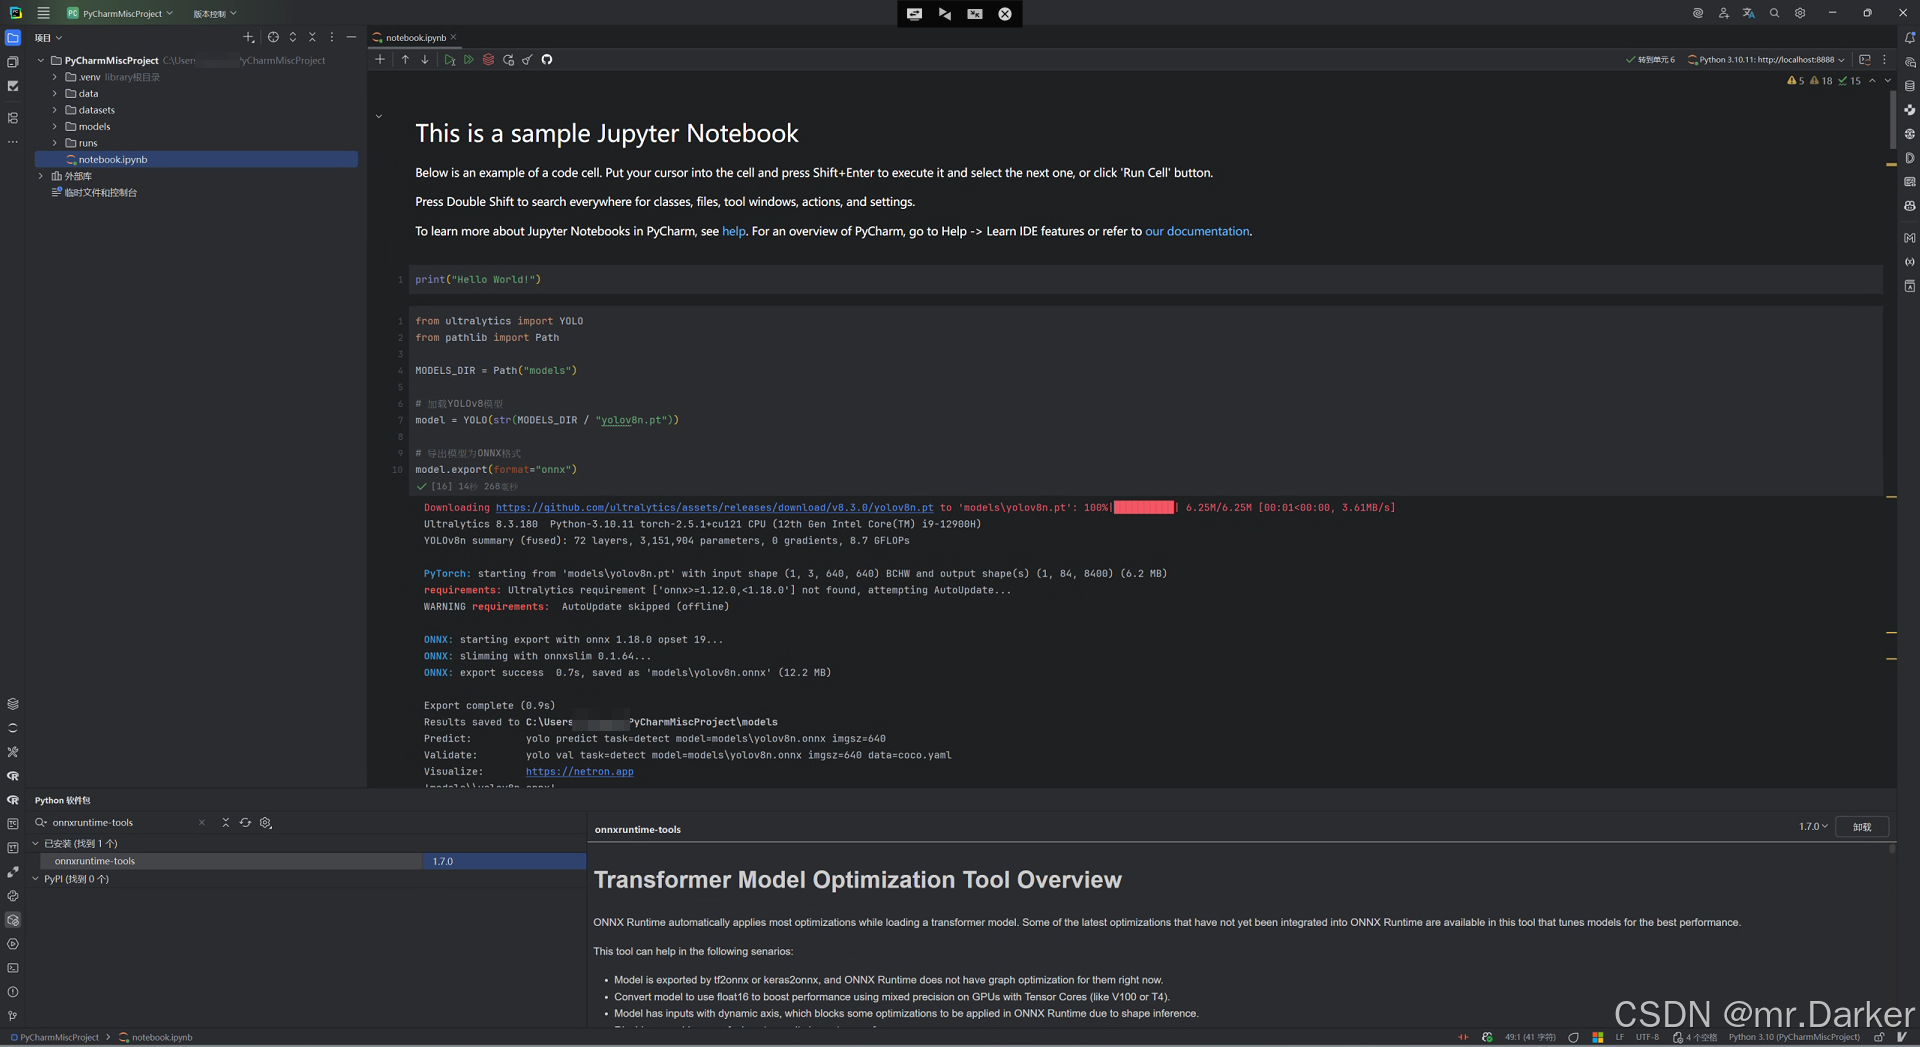This screenshot has height=1047, width=1920.
Task: Move cell down in notebook toolbar
Action: 425,59
